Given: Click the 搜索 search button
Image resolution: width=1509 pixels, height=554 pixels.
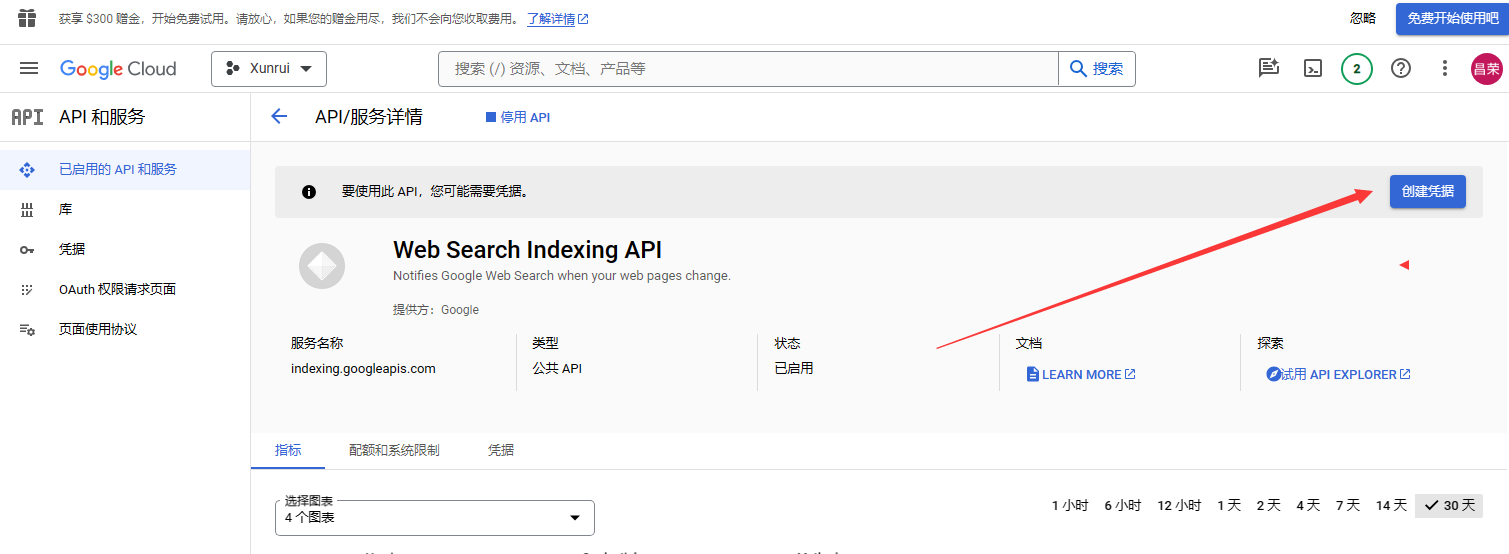Looking at the screenshot, I should (1097, 68).
